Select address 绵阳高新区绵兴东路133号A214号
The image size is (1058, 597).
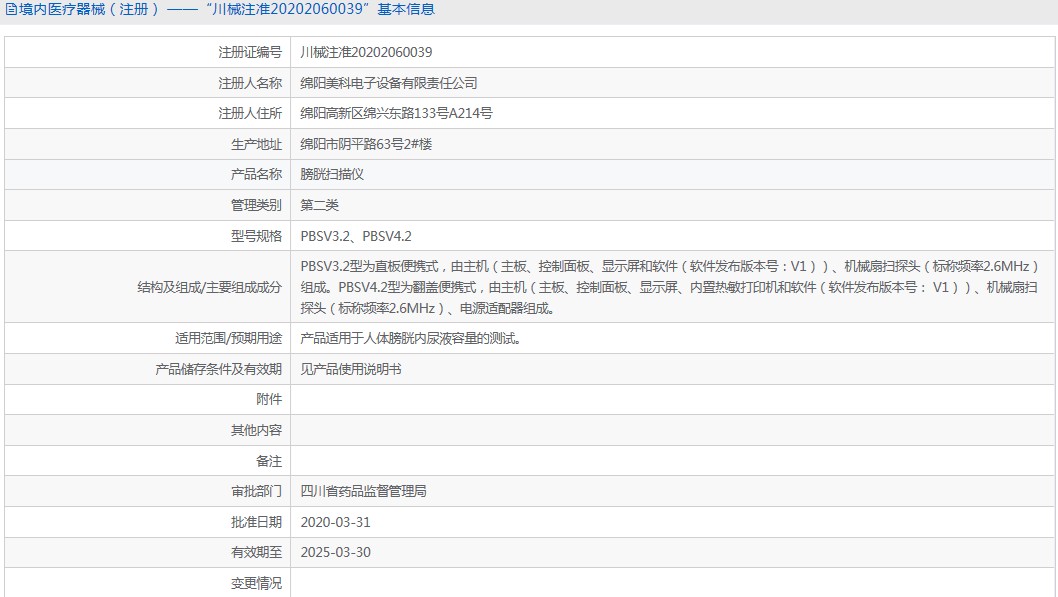[396, 113]
